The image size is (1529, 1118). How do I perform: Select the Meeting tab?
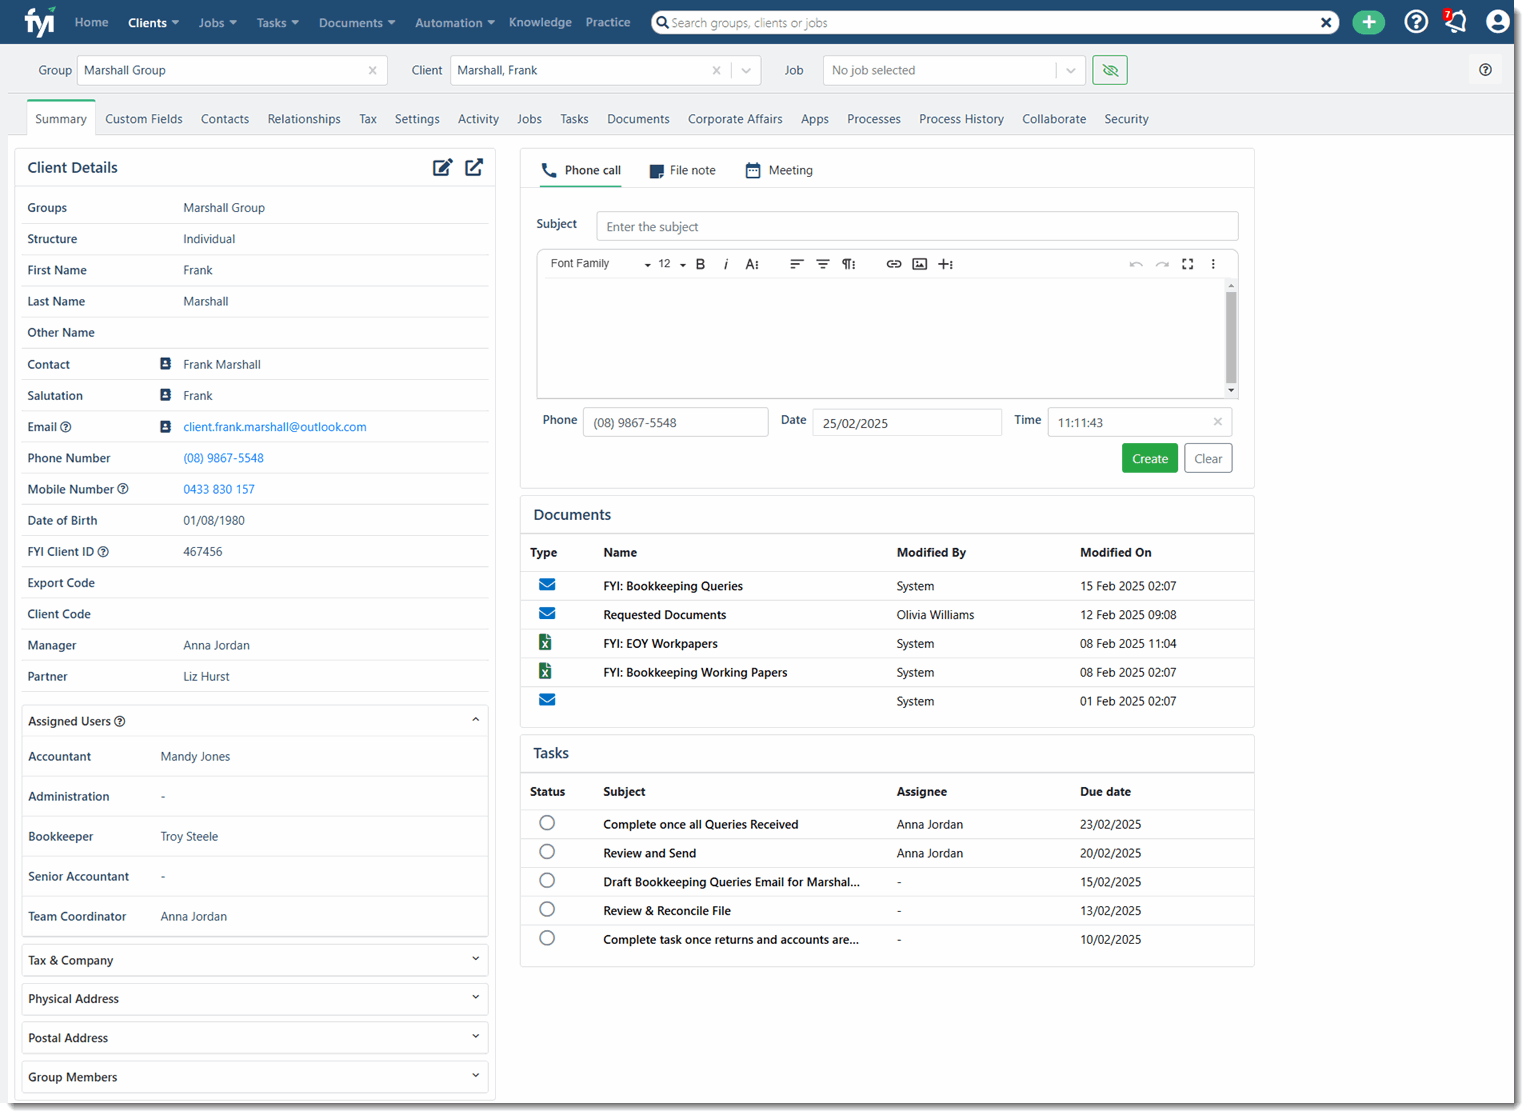778,170
